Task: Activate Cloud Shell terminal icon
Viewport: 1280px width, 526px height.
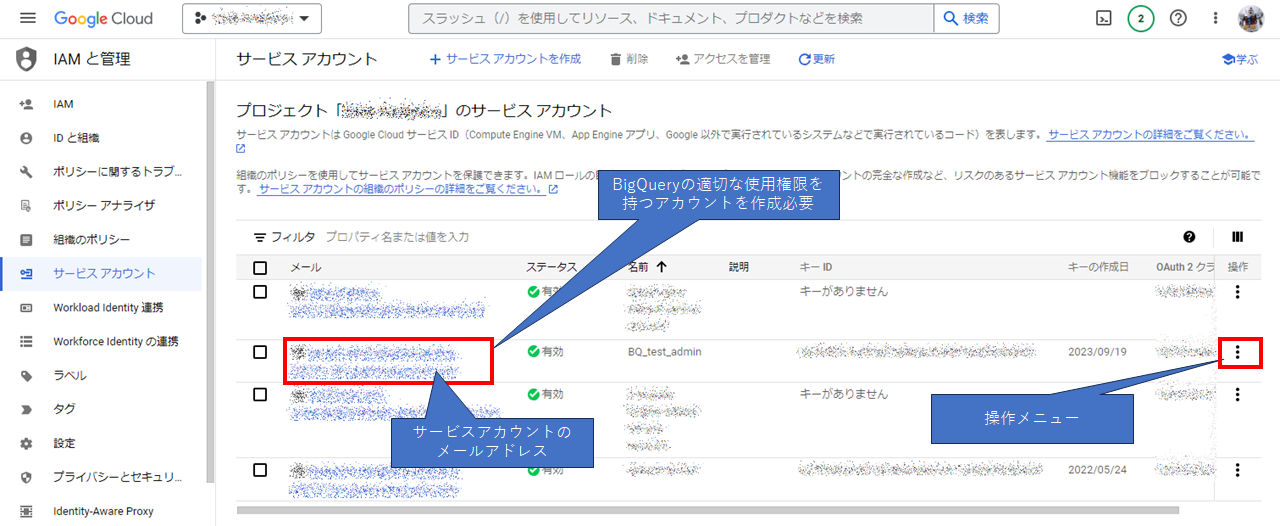Action: click(1104, 18)
